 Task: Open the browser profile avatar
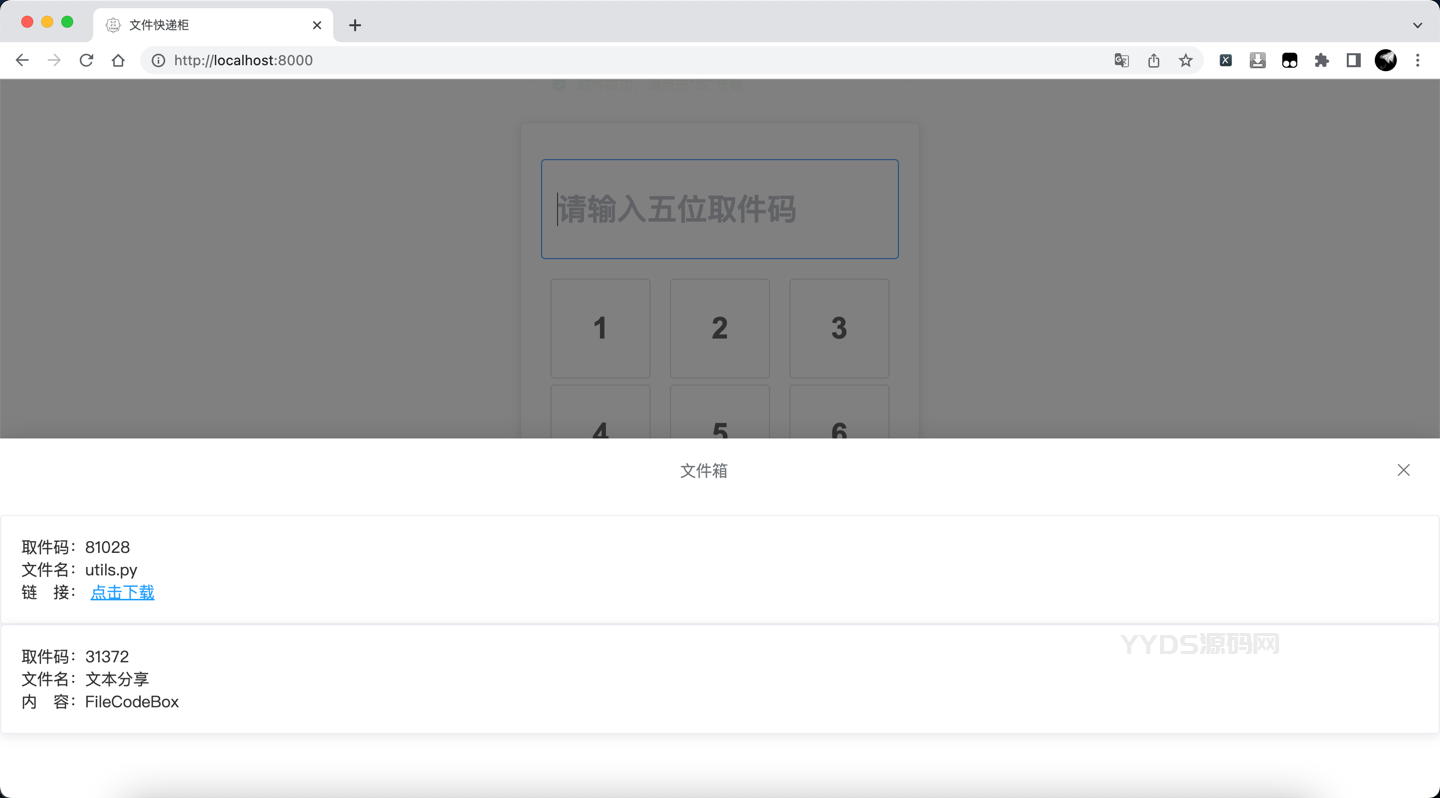(x=1385, y=60)
